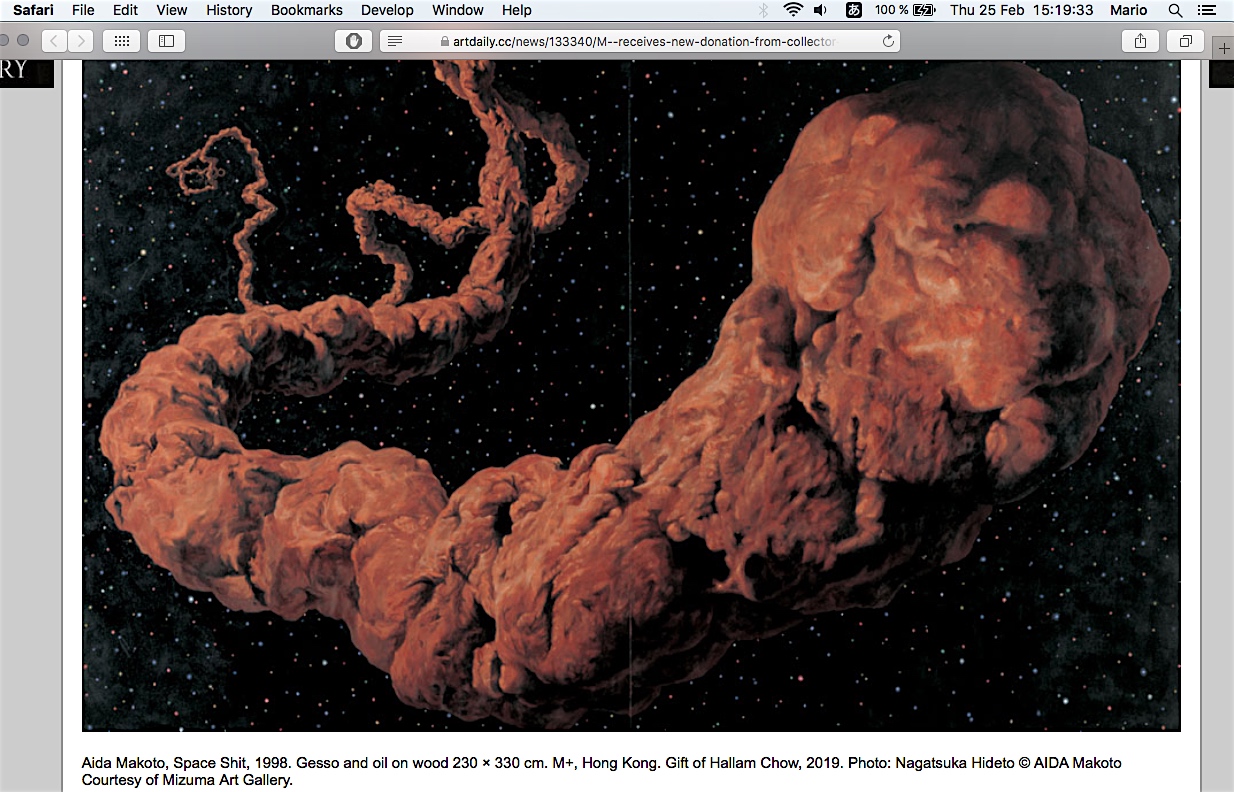Open the Bluetooth status menu
Screen dimensions: 1234x792
763,10
